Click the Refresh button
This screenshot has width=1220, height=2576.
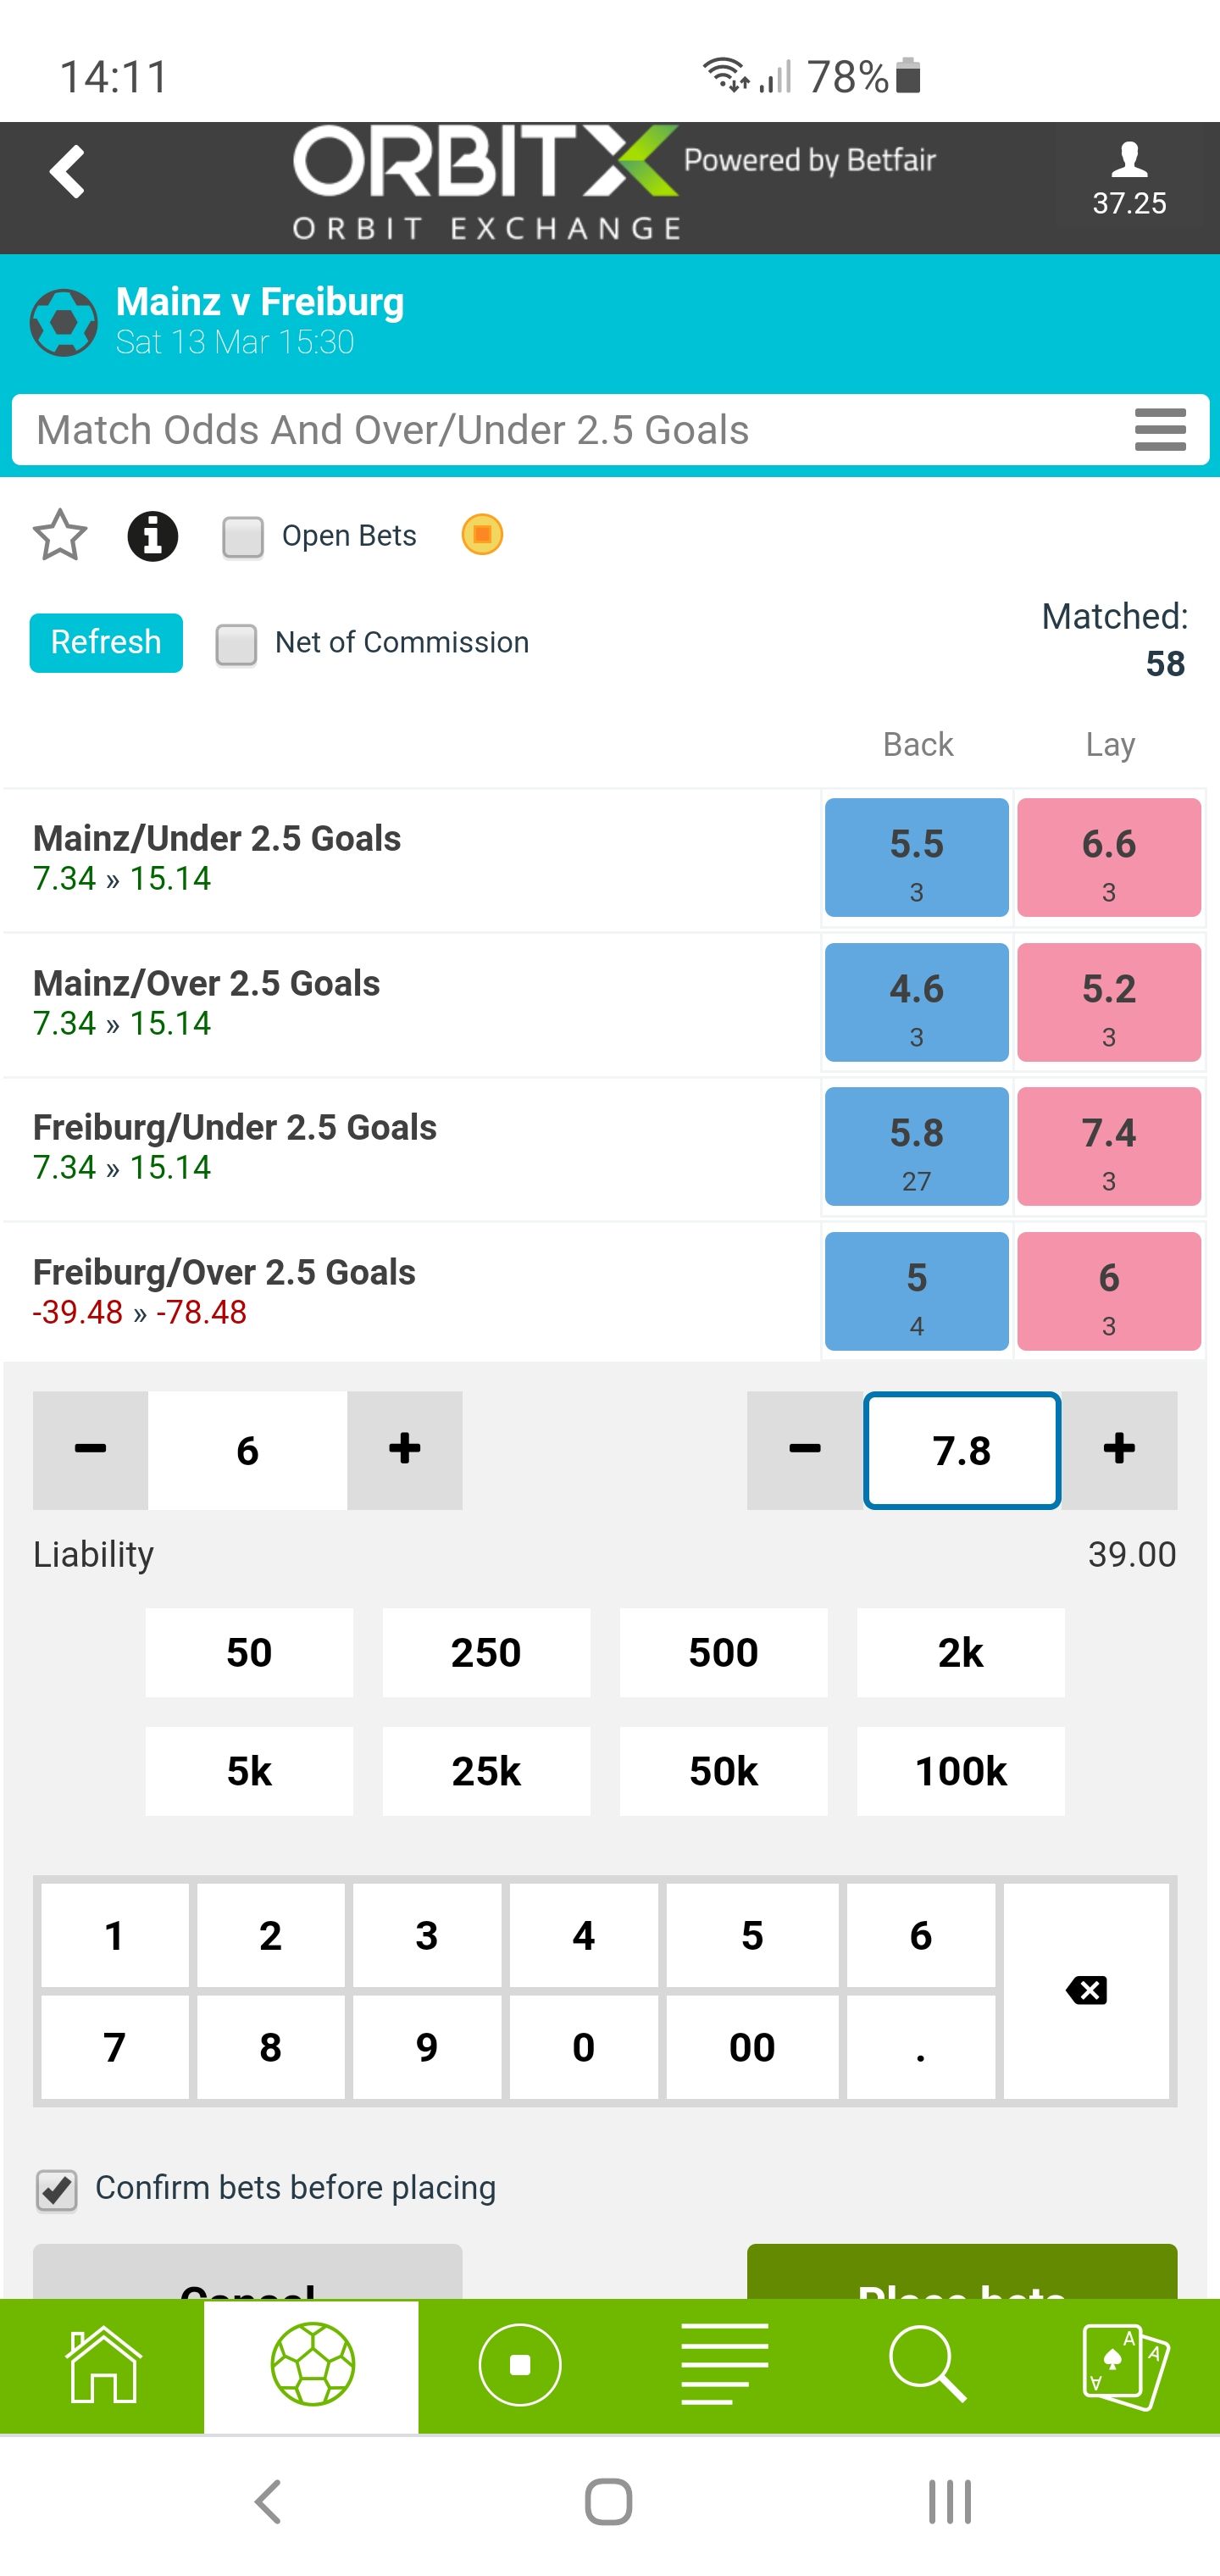pyautogui.click(x=106, y=643)
